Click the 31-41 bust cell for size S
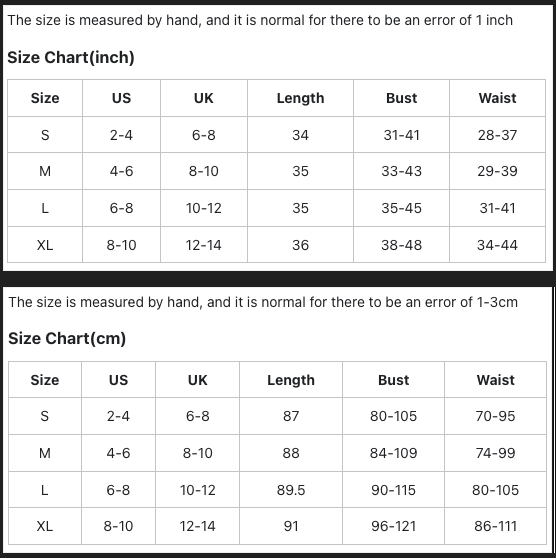The height and width of the screenshot is (558, 556). [402, 135]
